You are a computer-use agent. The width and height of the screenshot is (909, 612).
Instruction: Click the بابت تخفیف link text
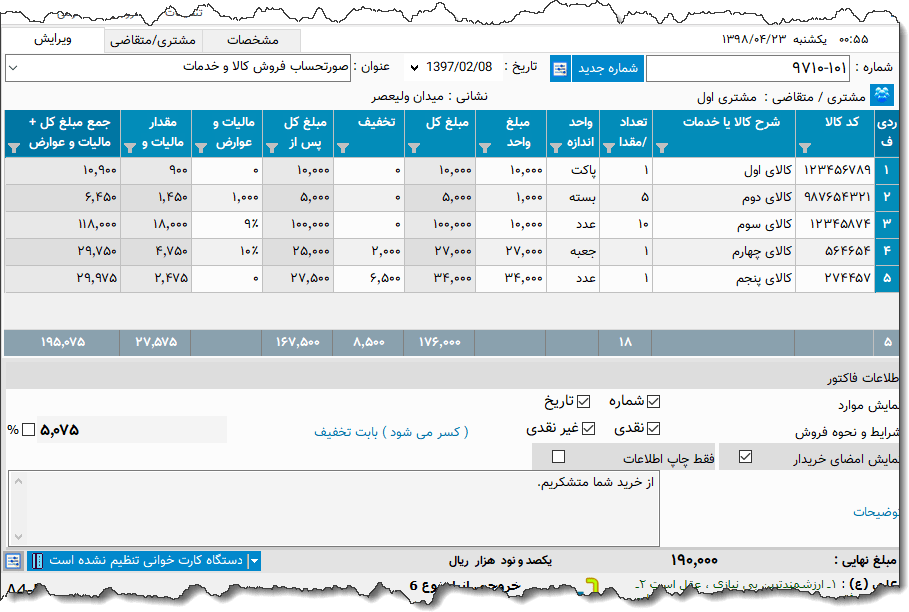click(391, 431)
